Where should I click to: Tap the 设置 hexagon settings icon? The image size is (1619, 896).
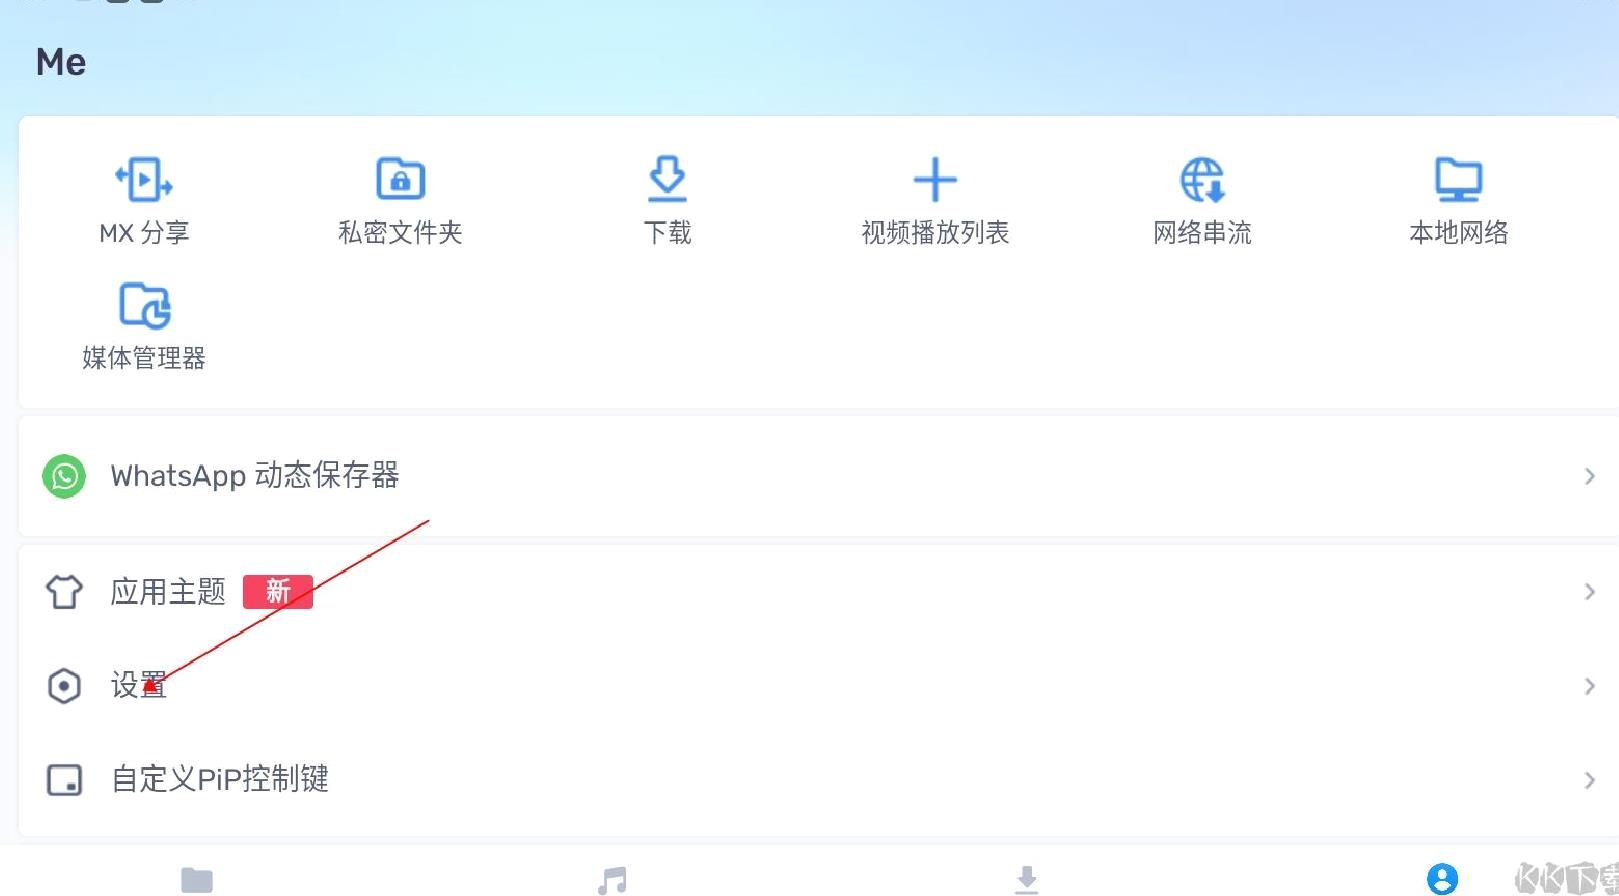(64, 686)
